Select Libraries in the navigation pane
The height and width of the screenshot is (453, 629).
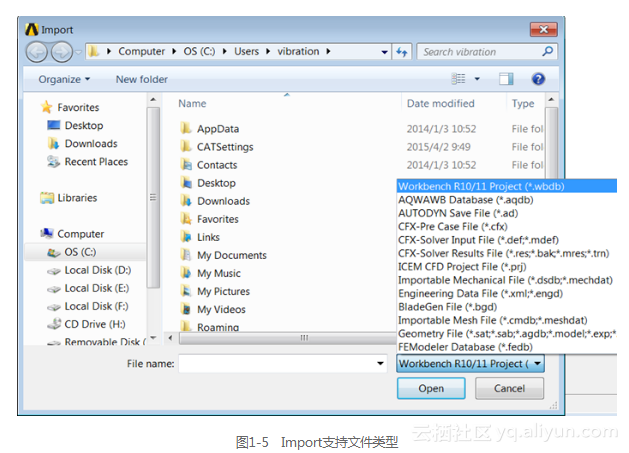tap(77, 198)
